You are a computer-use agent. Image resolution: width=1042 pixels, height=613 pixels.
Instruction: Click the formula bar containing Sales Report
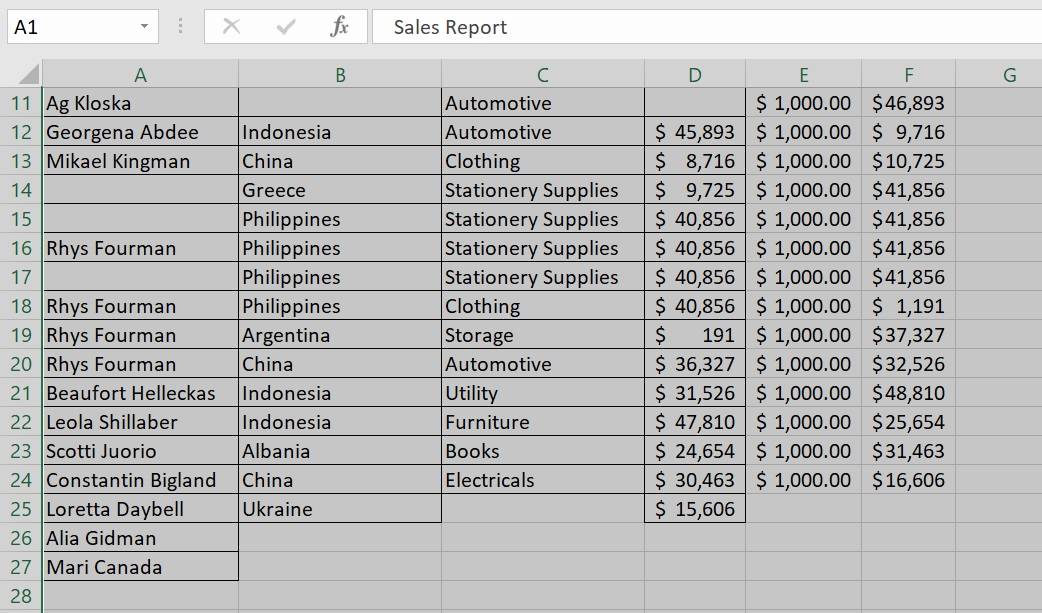tap(700, 27)
